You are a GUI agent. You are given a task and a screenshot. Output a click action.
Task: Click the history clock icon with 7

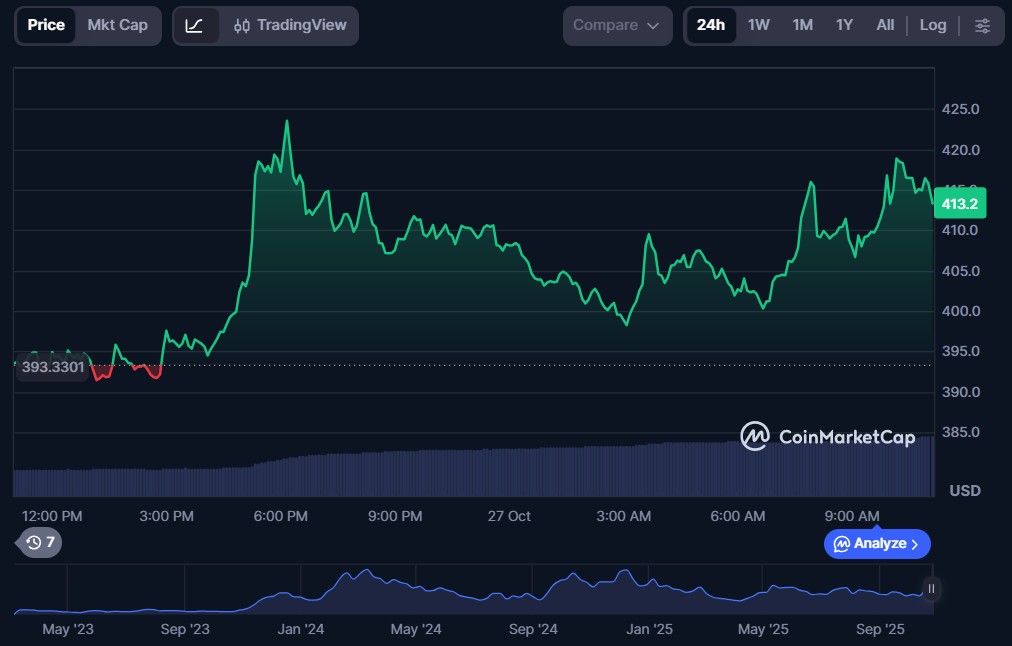[41, 542]
